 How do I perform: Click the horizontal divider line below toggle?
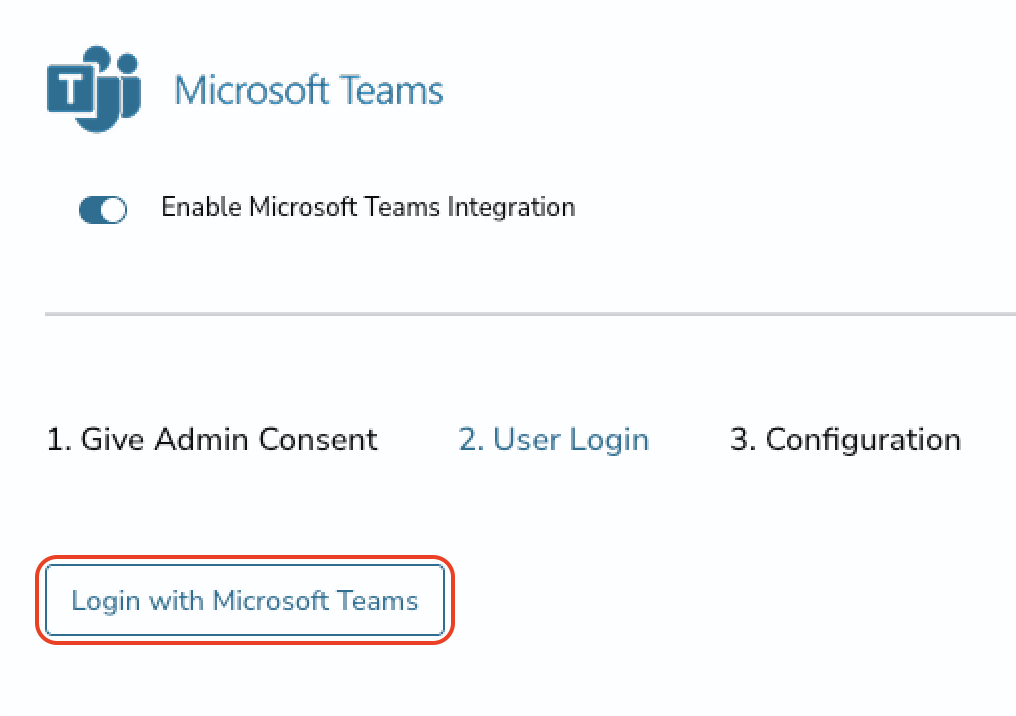point(530,314)
